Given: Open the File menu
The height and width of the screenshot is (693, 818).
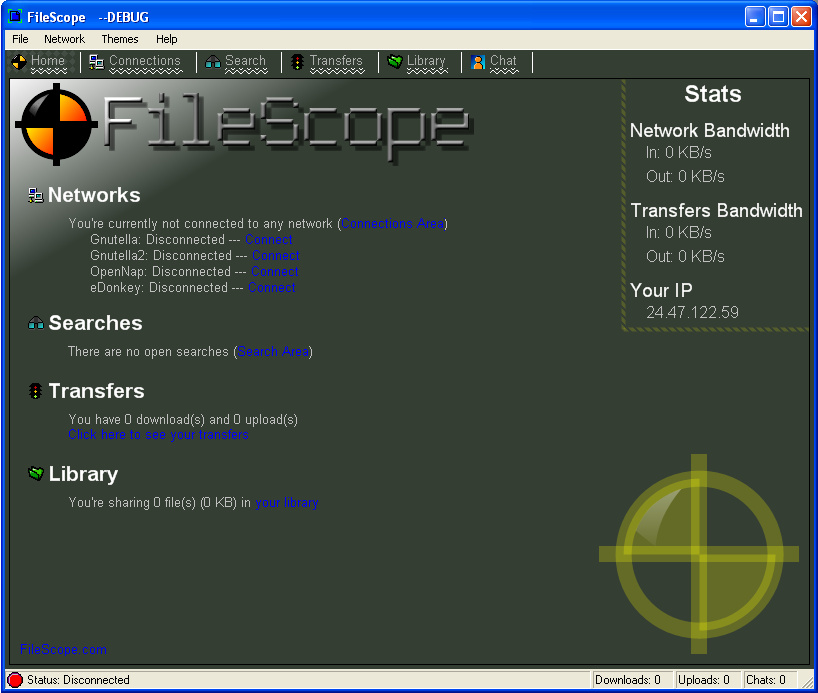Looking at the screenshot, I should click(x=20, y=39).
